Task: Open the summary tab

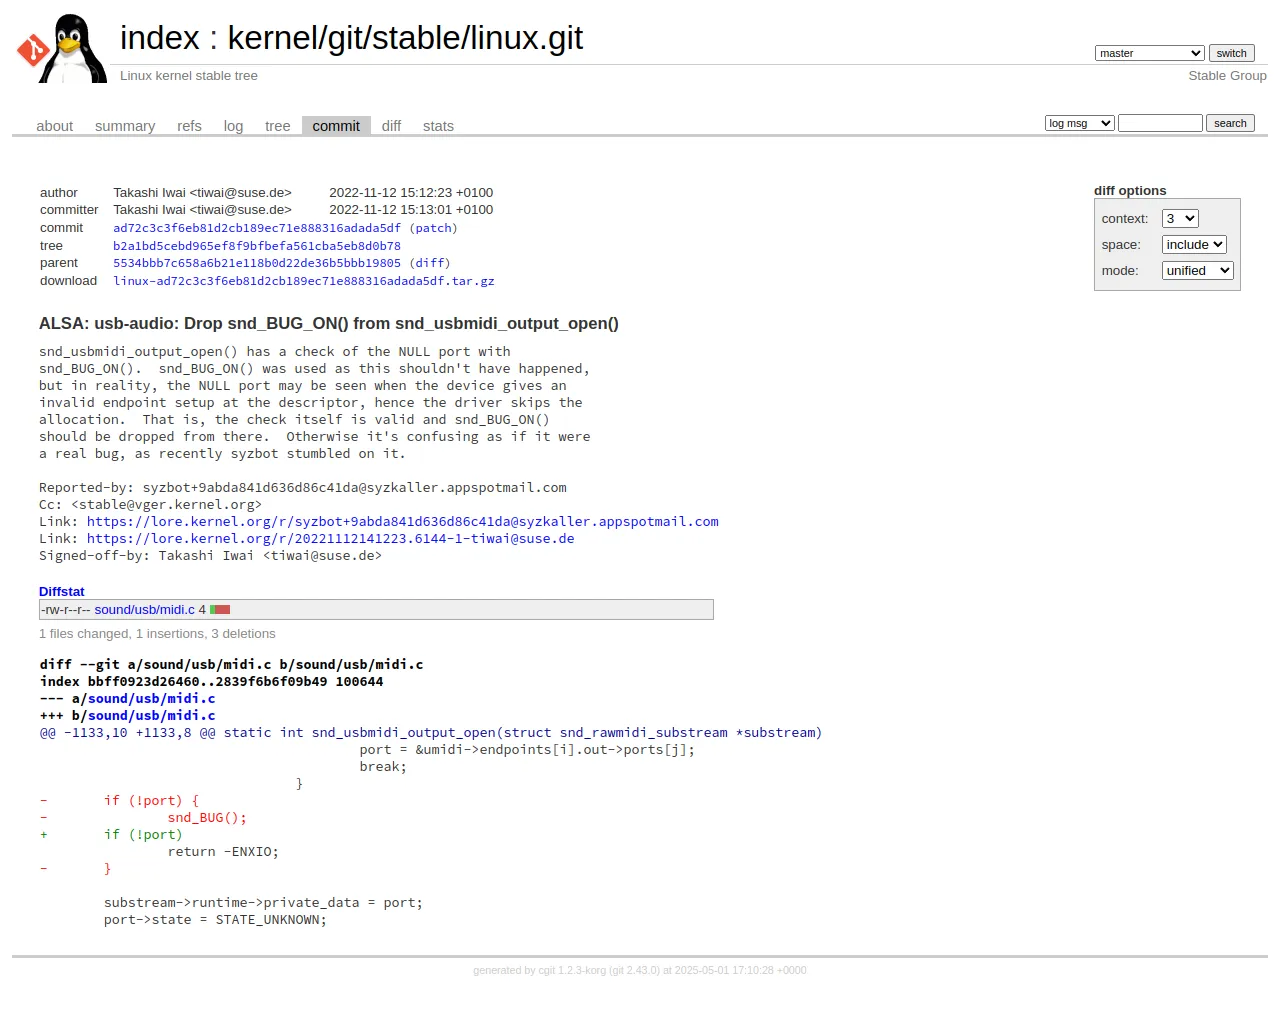Action: 125,126
